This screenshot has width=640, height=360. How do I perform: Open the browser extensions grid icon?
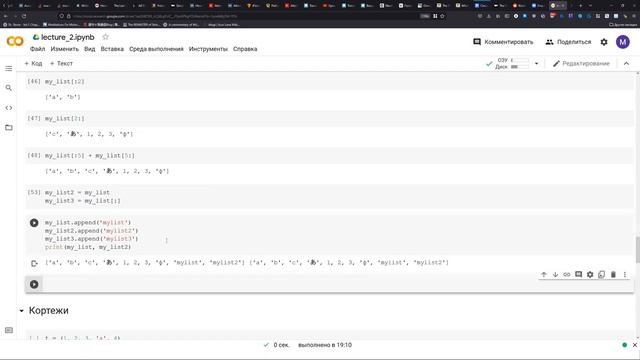click(435, 16)
